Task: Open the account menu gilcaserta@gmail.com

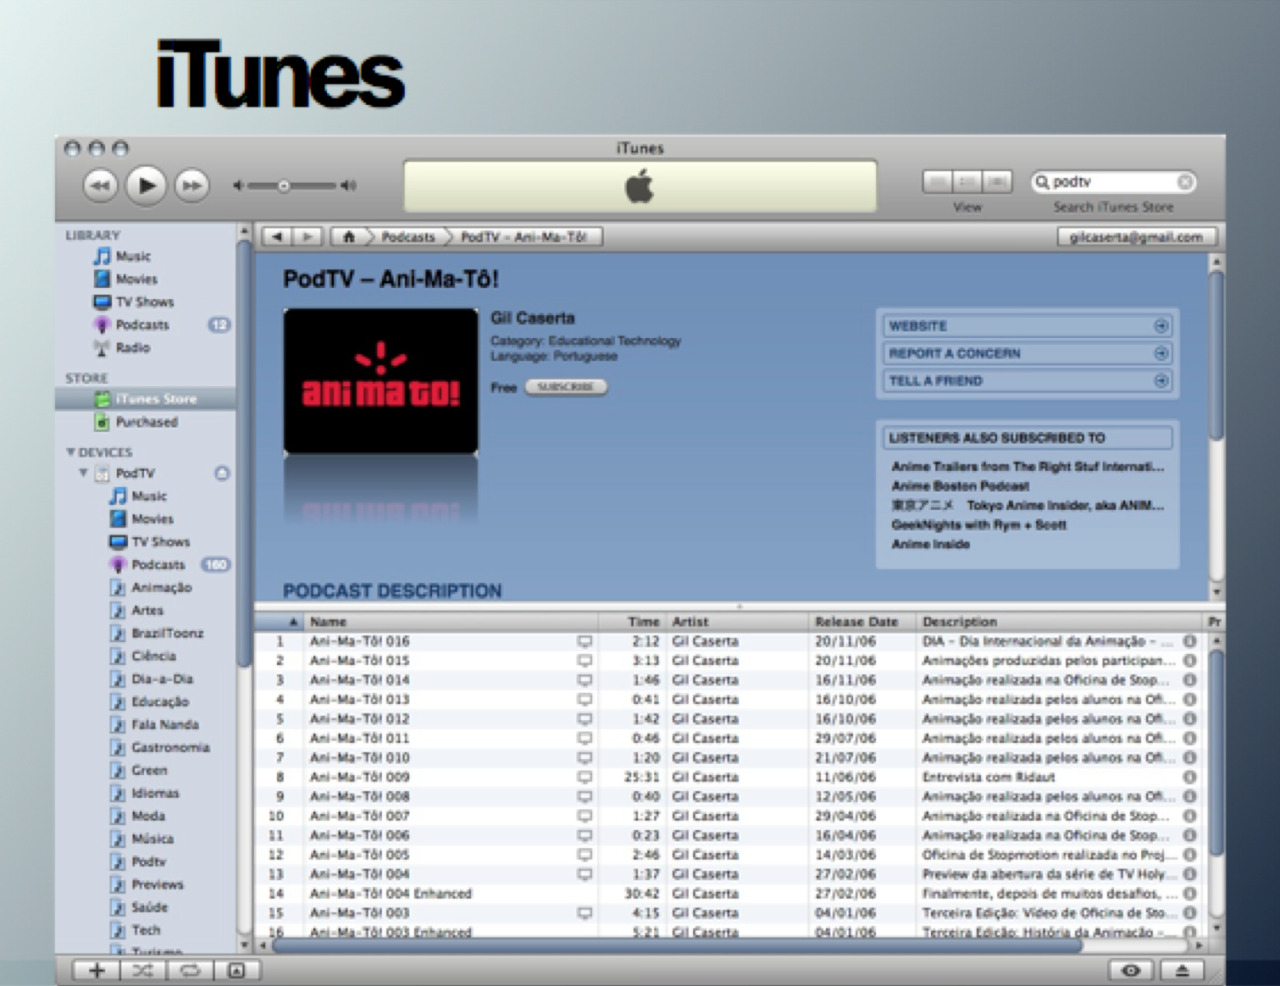Action: (1136, 237)
